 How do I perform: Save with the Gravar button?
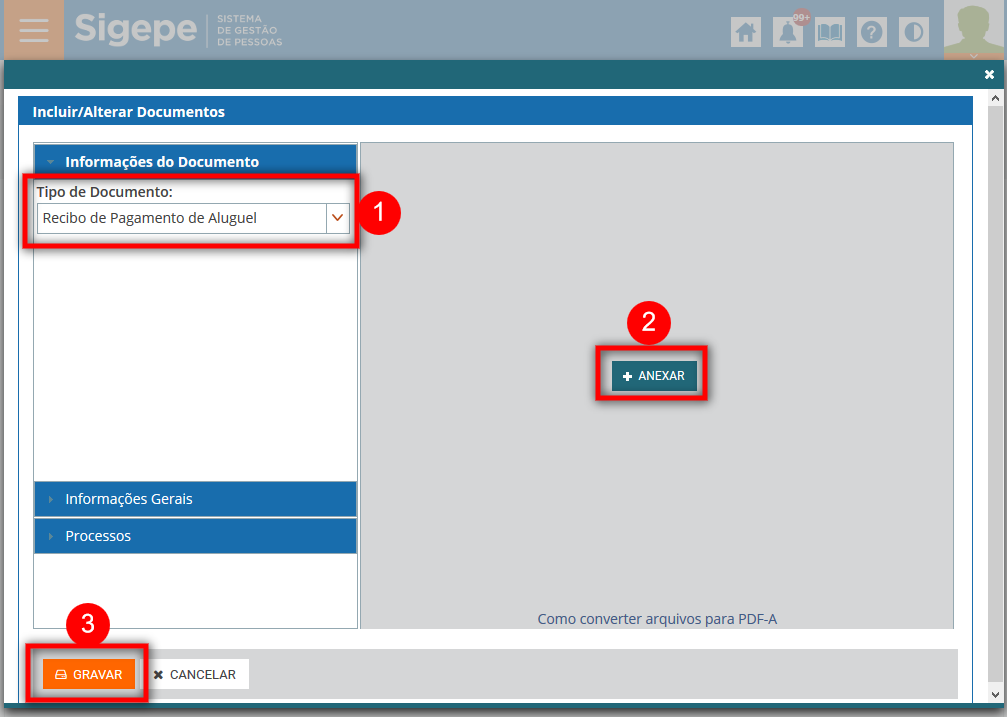(89, 675)
